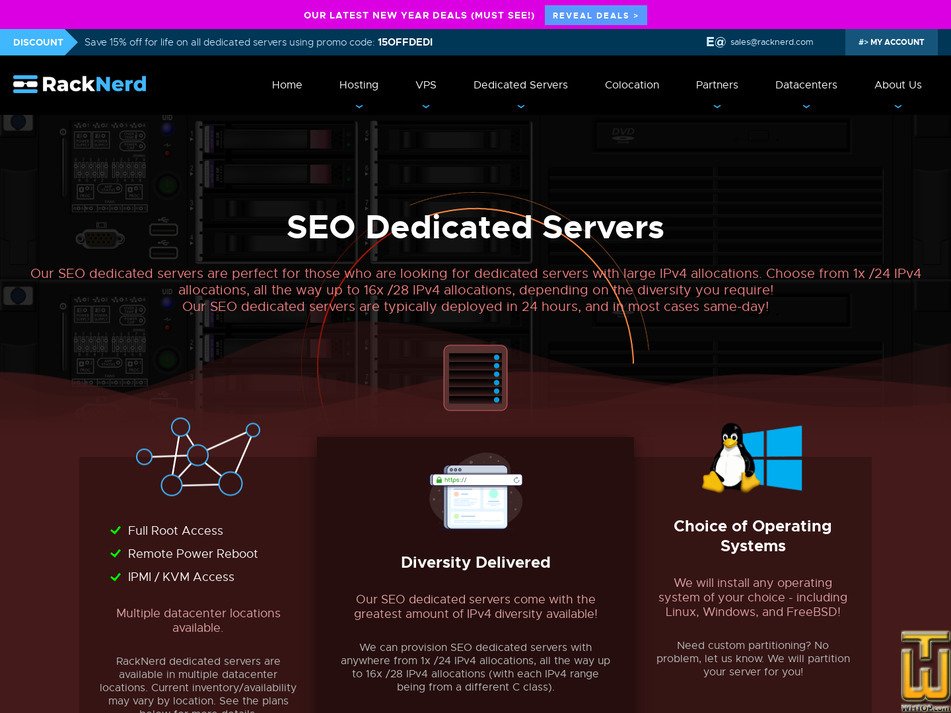Open the Colocation menu item

coord(632,85)
